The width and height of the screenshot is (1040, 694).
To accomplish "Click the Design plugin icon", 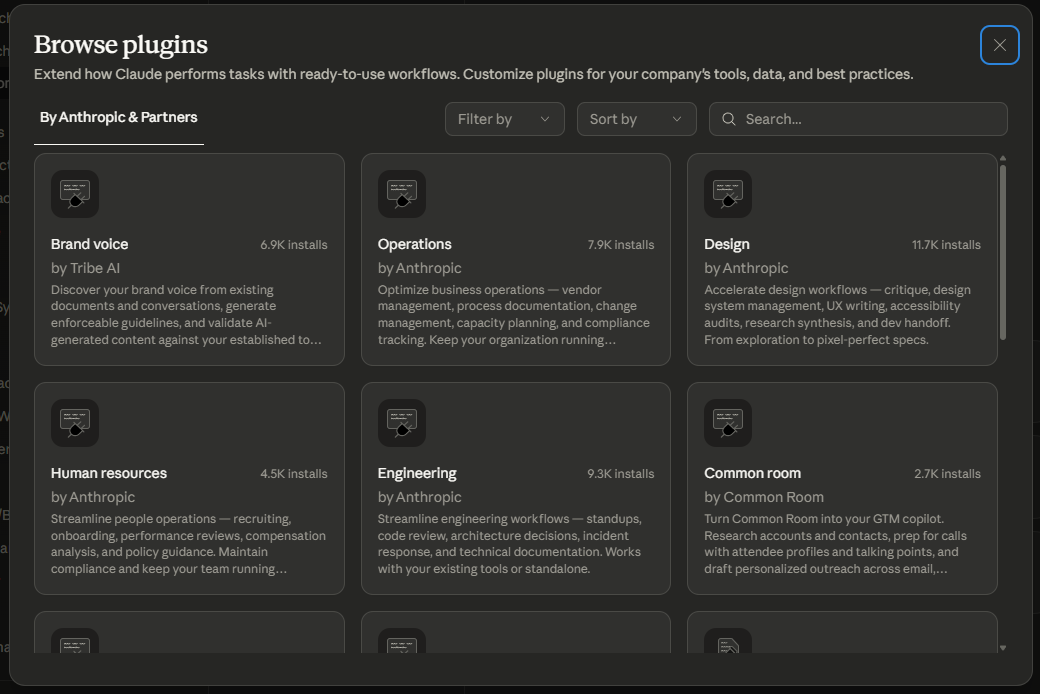I will point(728,194).
